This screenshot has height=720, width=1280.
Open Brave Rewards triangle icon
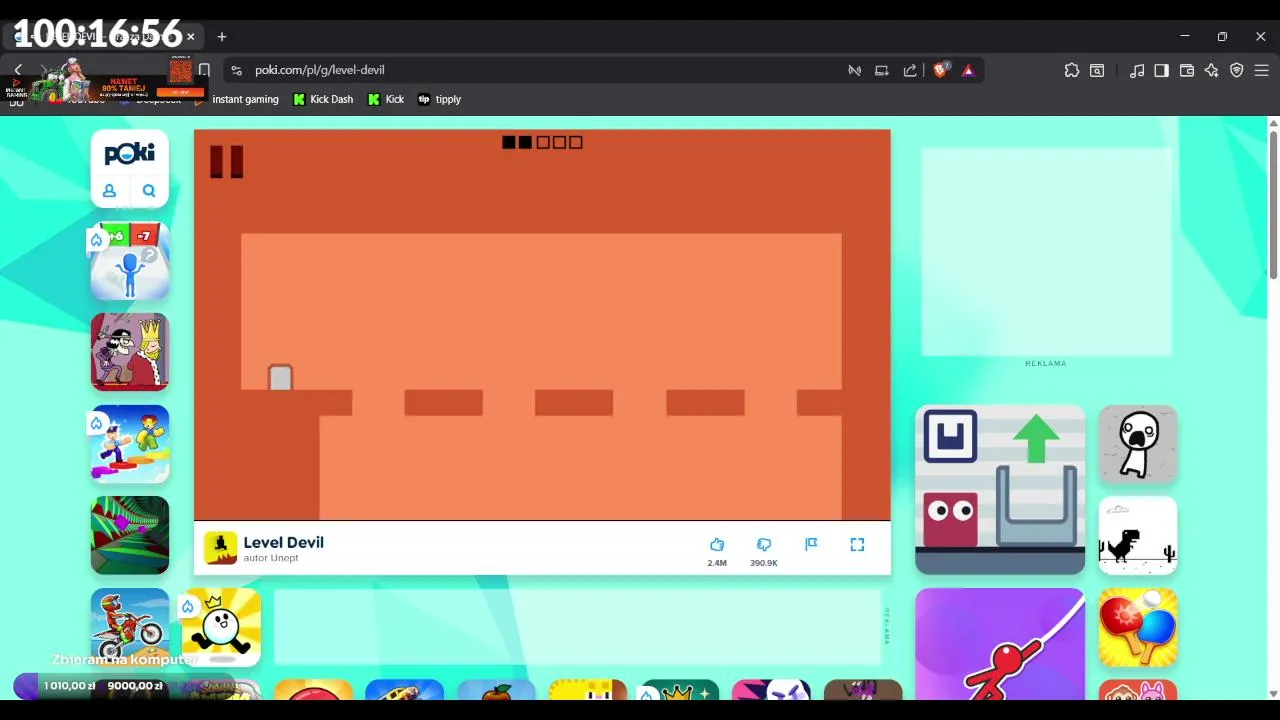click(968, 70)
